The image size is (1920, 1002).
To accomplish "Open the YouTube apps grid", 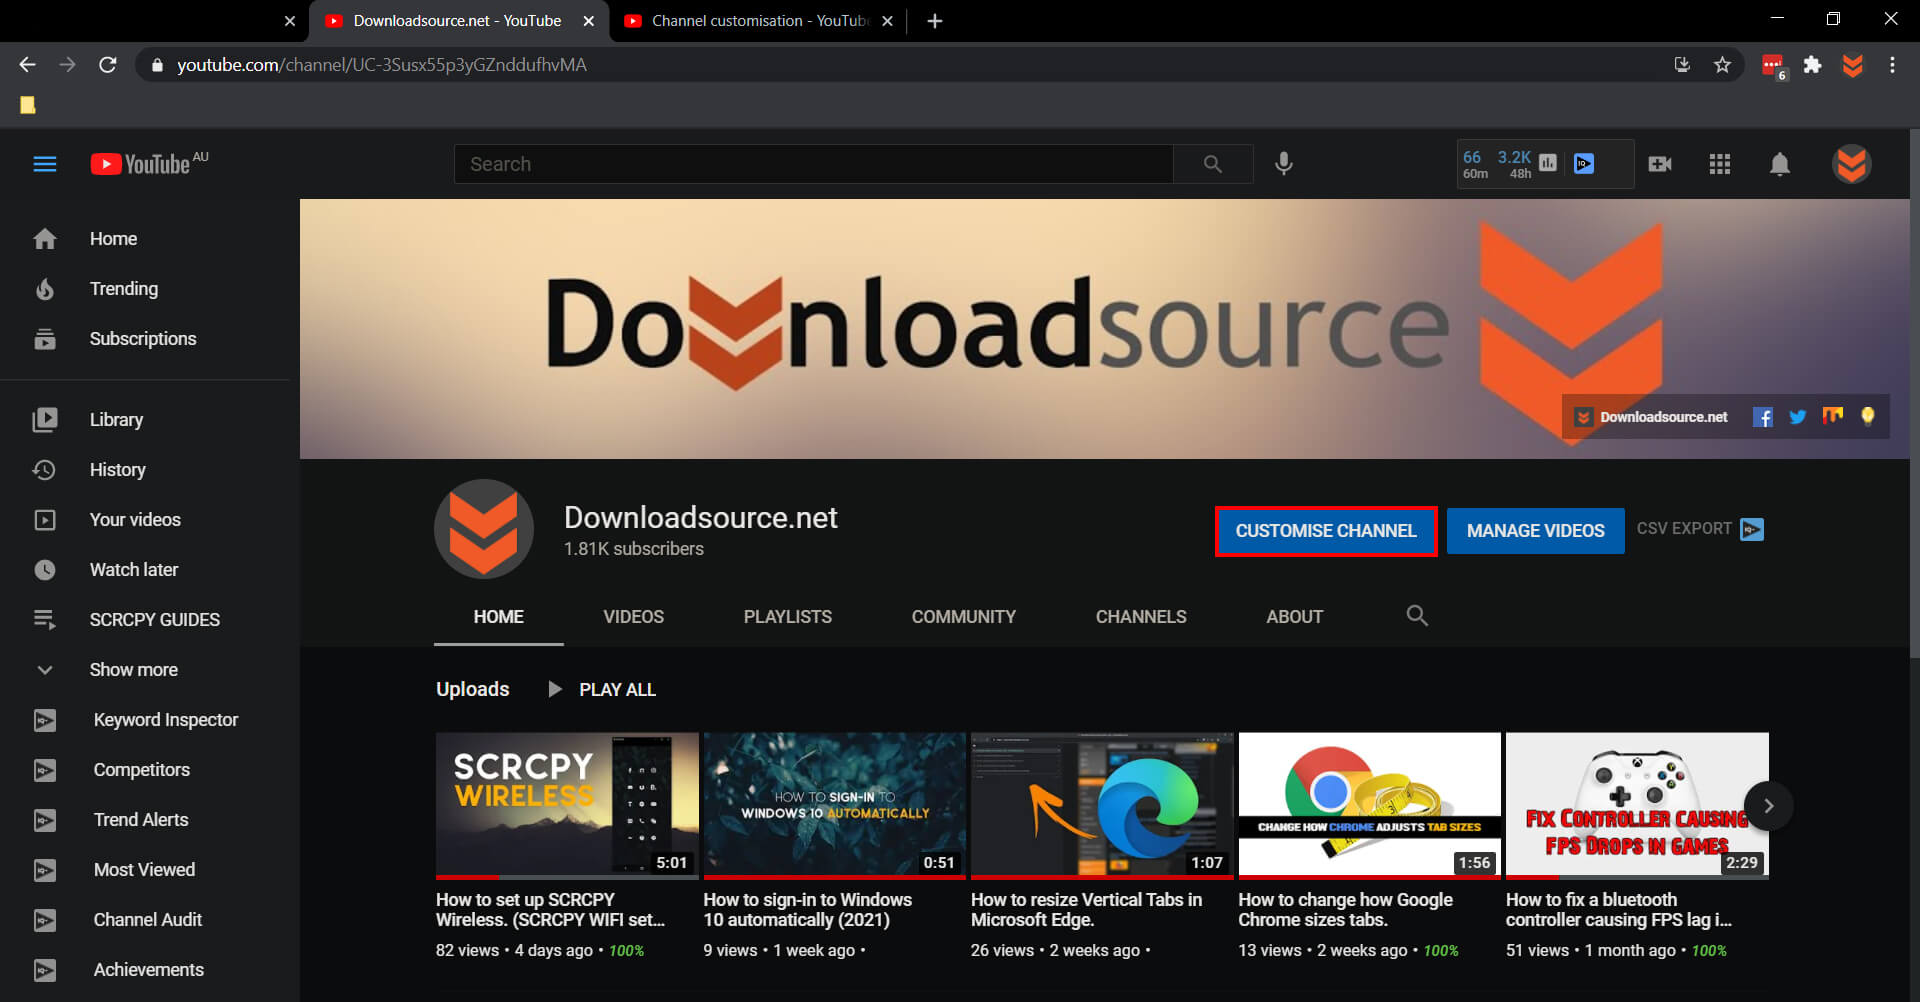I will [1720, 164].
